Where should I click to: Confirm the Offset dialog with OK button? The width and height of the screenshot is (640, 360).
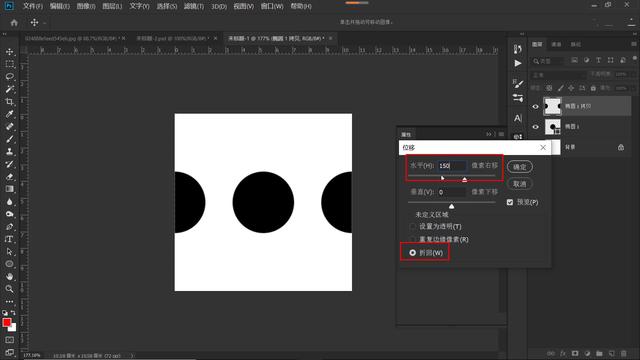520,167
